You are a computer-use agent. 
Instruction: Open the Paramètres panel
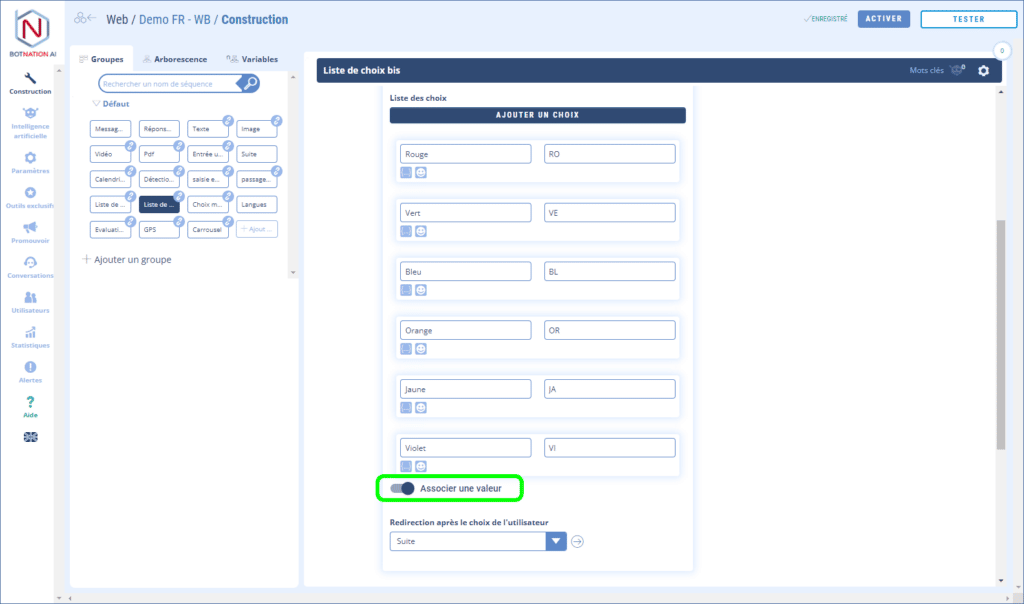click(x=30, y=160)
